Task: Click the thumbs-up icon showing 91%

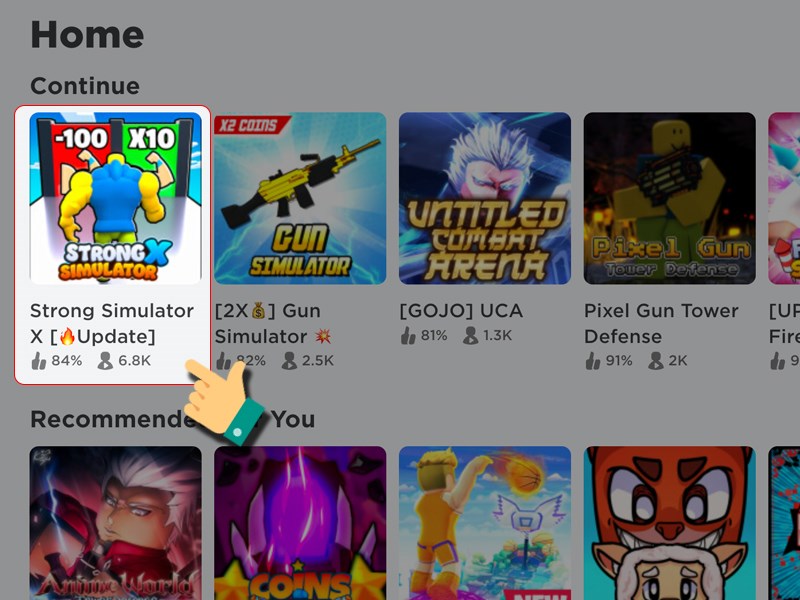Action: coord(593,361)
